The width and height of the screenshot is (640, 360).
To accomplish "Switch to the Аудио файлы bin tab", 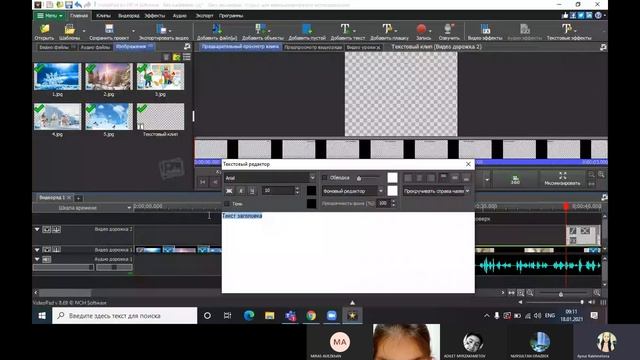I will [95, 47].
